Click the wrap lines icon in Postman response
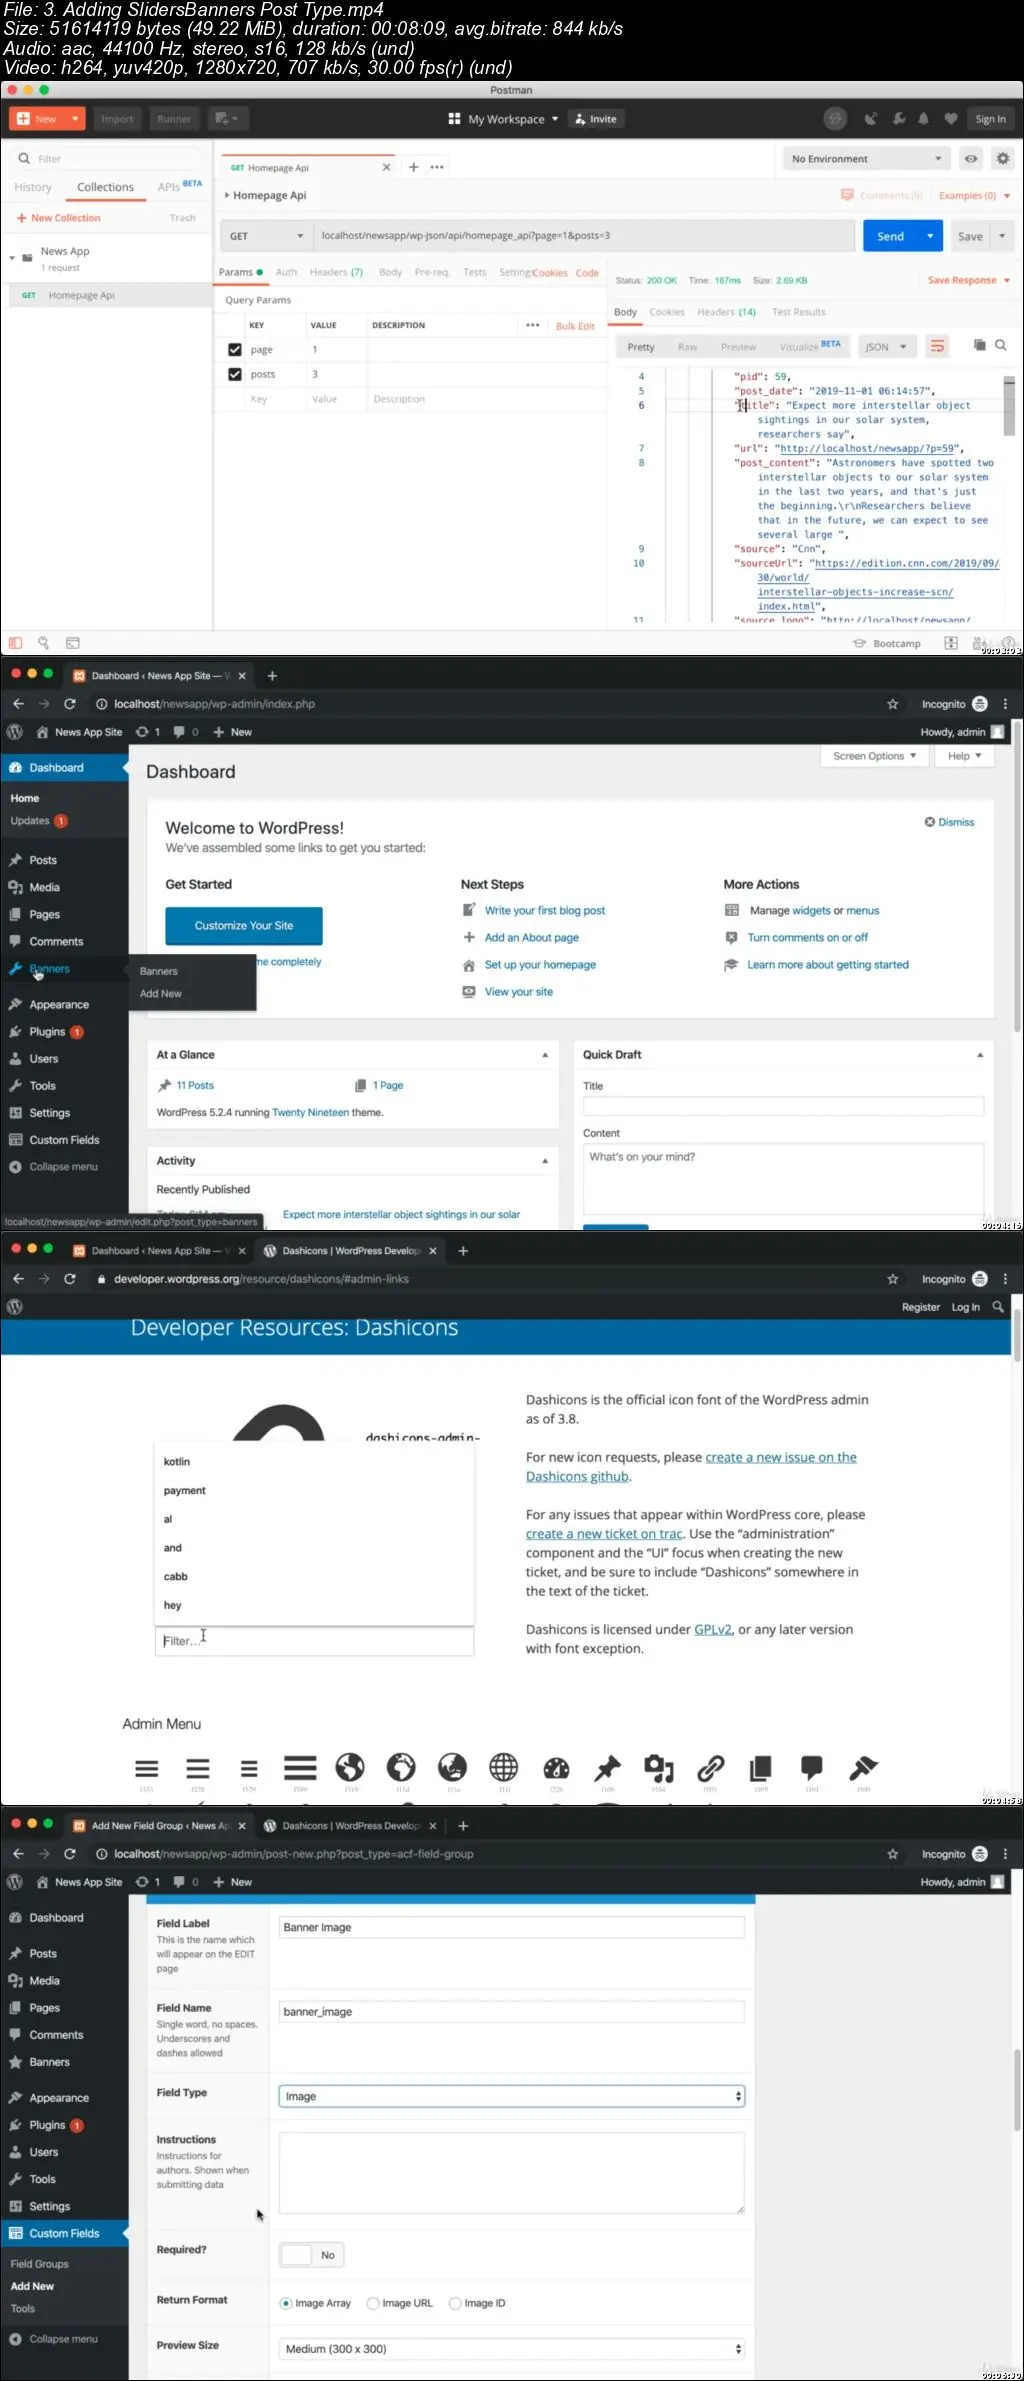 (x=937, y=346)
